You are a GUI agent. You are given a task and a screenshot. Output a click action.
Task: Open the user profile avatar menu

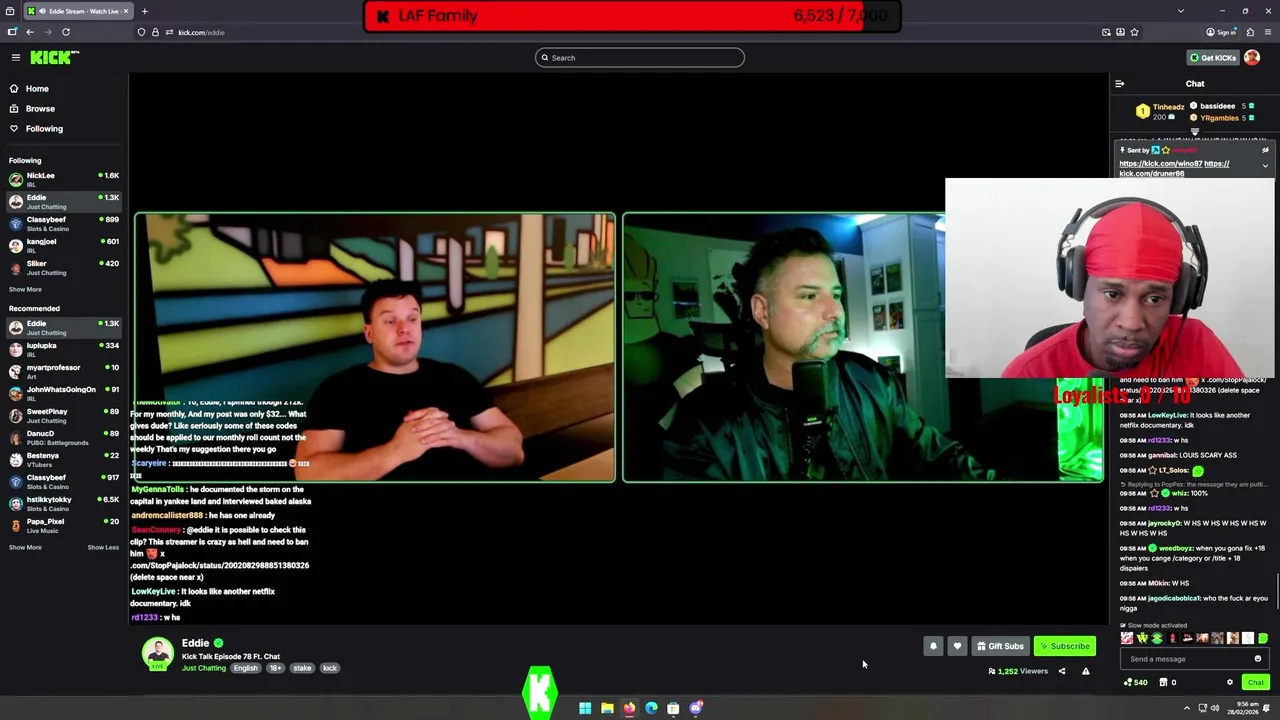tap(1252, 57)
